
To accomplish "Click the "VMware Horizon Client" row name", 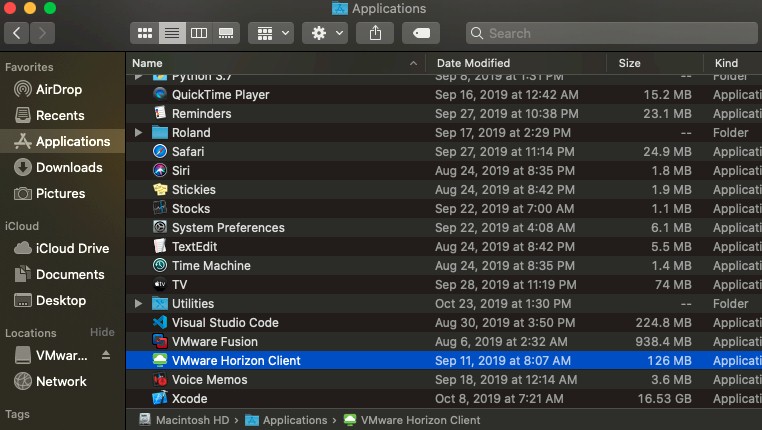I will [x=236, y=361].
